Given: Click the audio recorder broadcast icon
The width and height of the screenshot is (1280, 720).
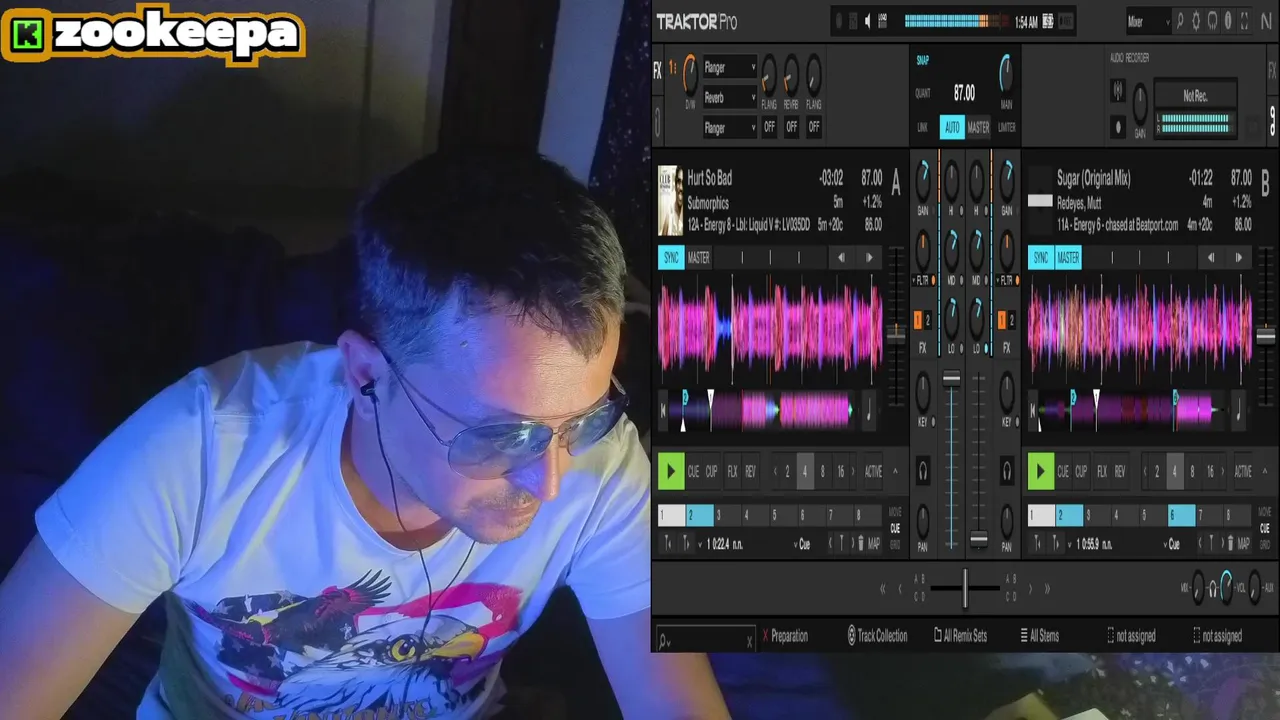Looking at the screenshot, I should (1118, 92).
